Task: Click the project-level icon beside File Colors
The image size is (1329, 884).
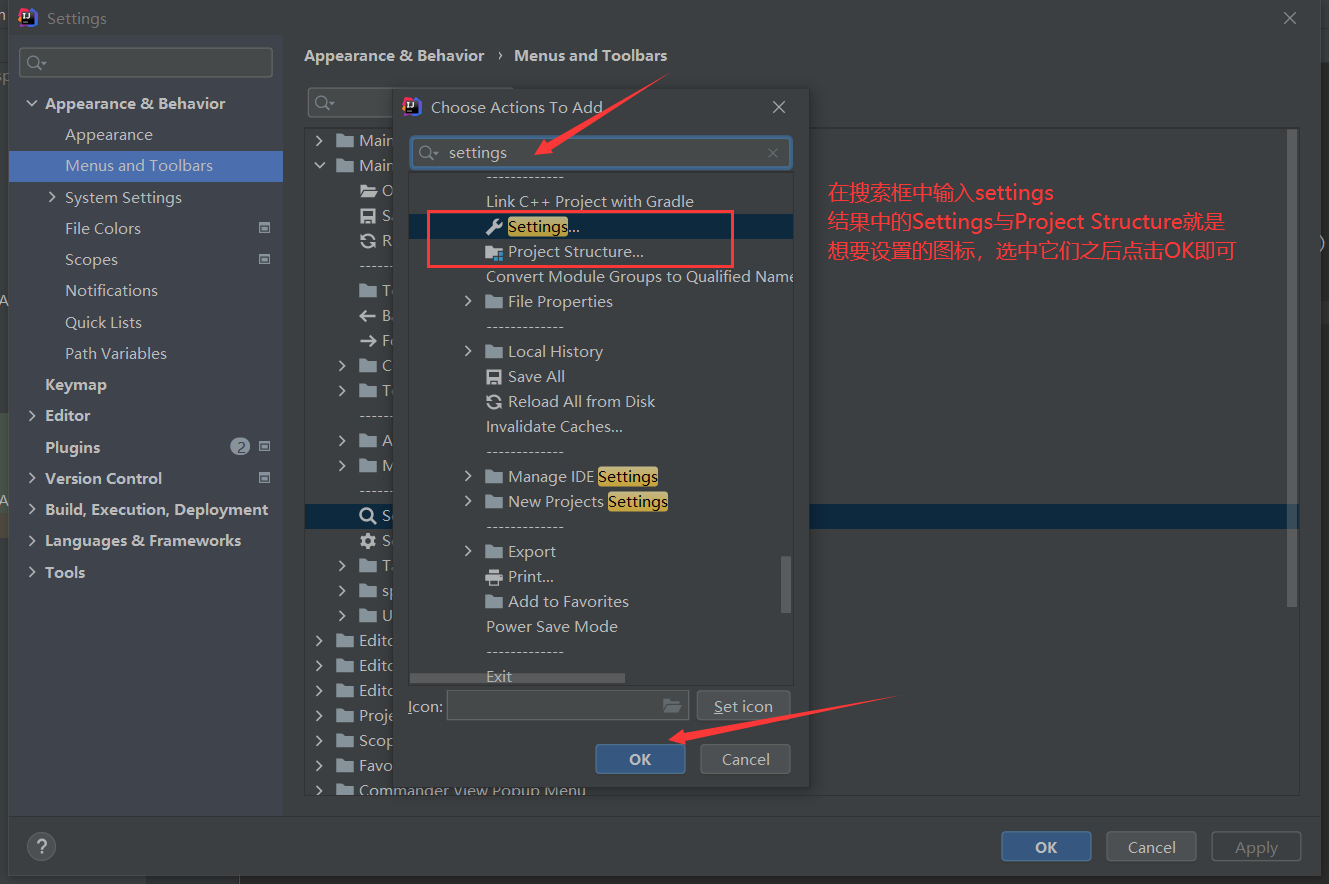Action: tap(264, 228)
